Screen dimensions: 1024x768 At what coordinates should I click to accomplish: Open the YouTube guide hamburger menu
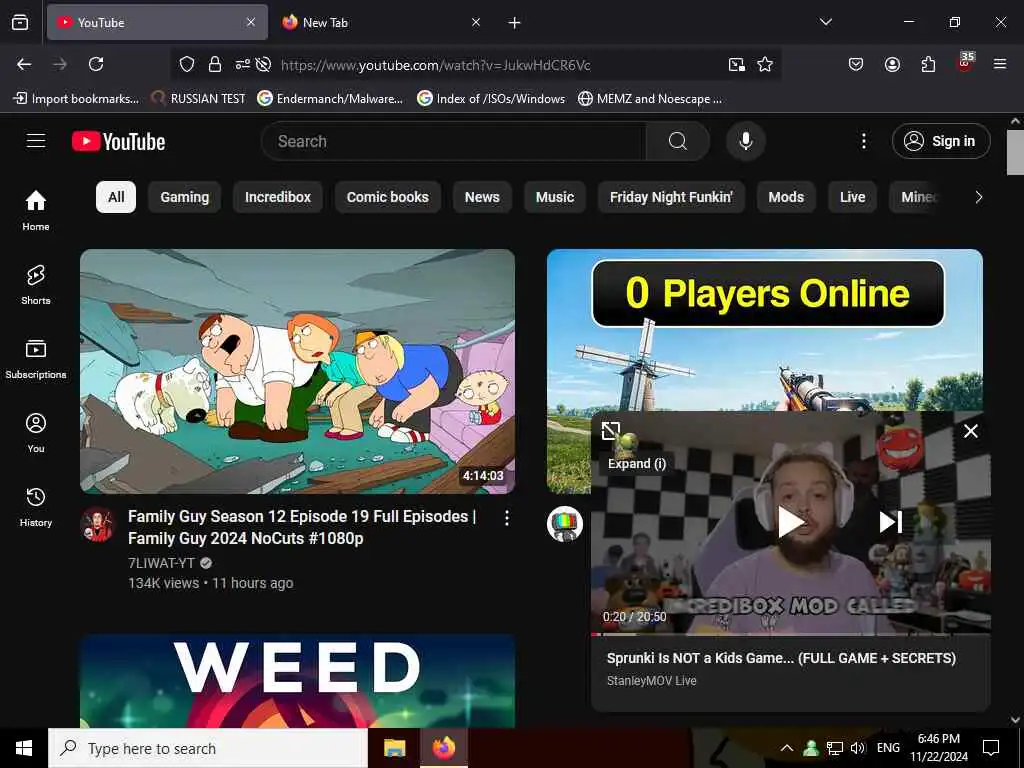(36, 141)
